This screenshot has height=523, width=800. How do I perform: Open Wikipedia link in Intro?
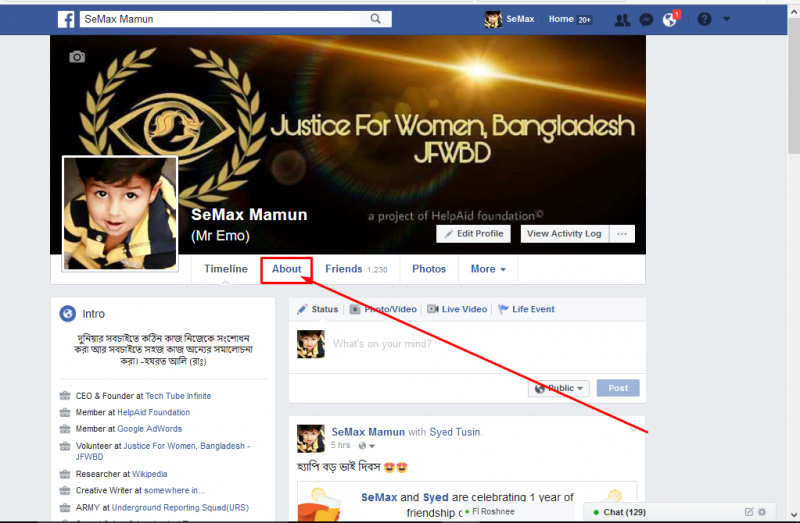pyautogui.click(x=149, y=474)
